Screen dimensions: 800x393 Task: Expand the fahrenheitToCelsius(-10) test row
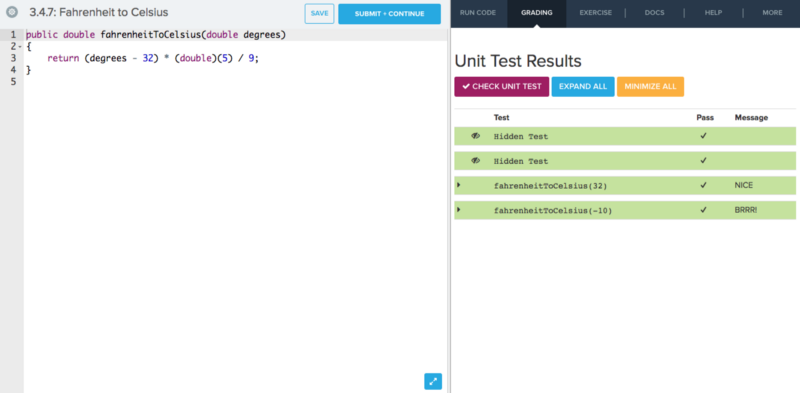pos(459,209)
